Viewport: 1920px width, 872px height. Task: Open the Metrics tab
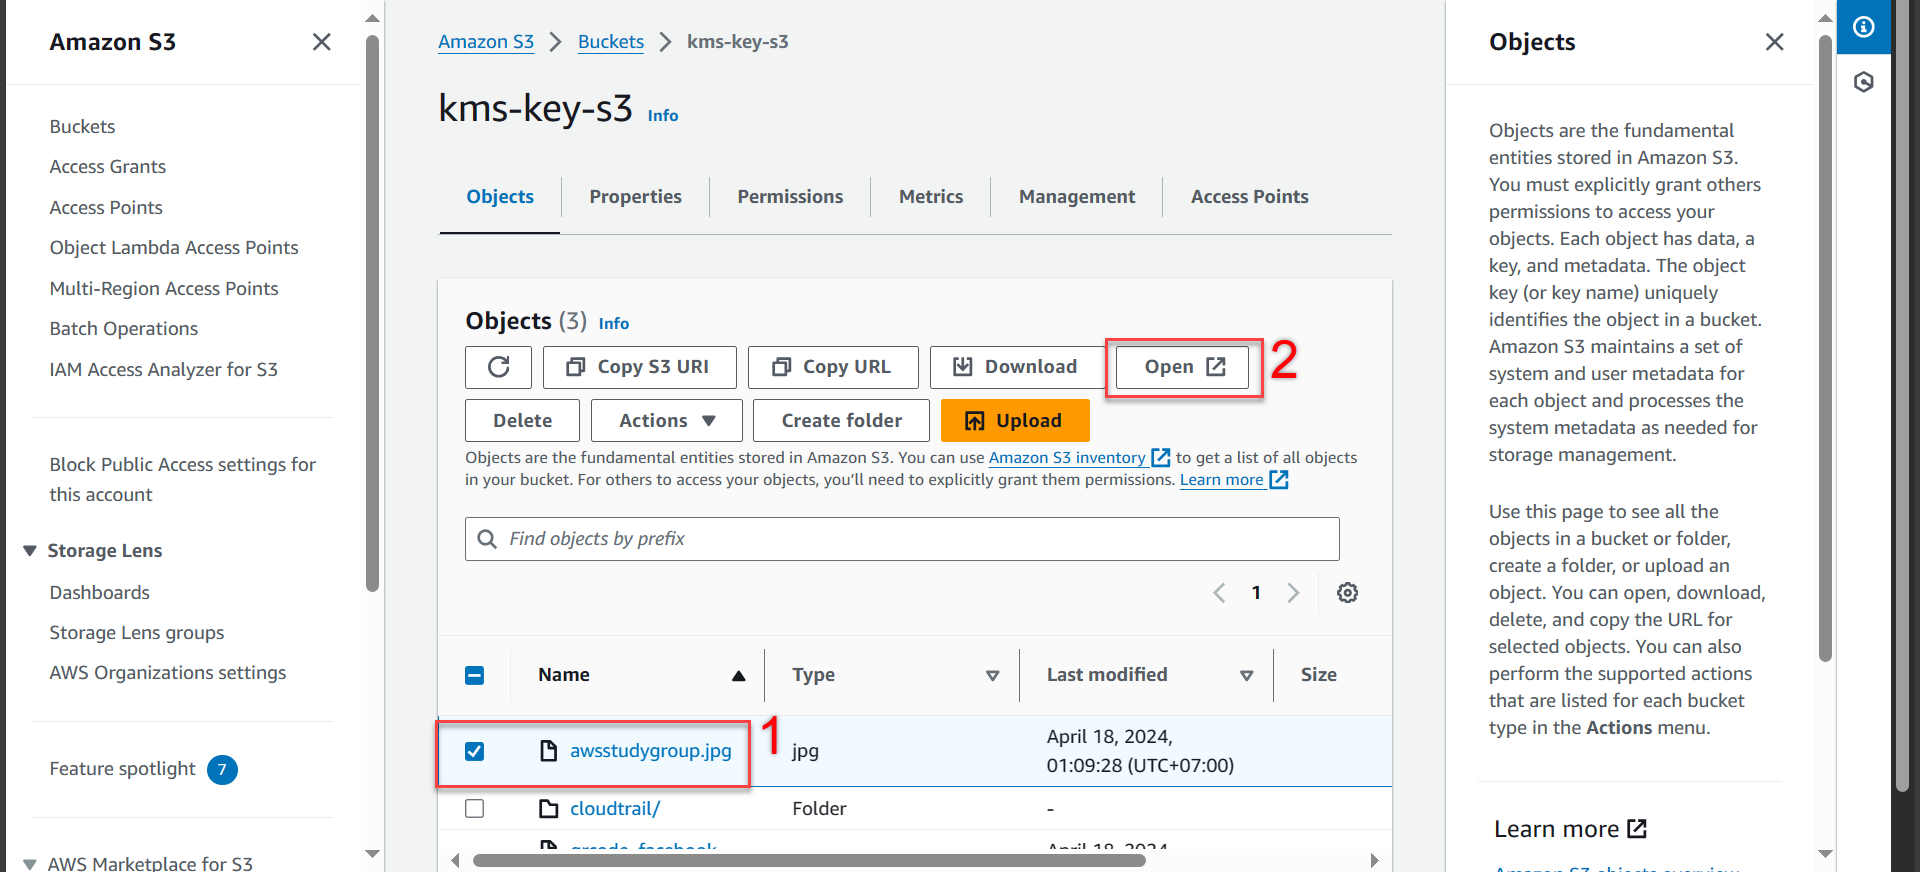(x=931, y=197)
